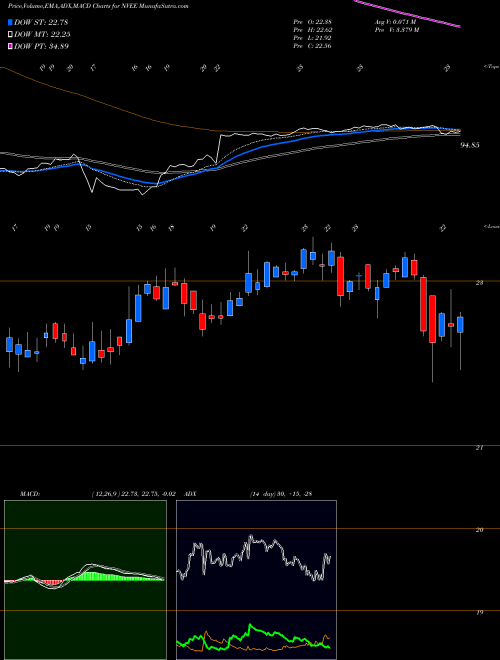500x660 pixels.
Task: Click the white DOW MT legend swatch
Action: [10, 34]
